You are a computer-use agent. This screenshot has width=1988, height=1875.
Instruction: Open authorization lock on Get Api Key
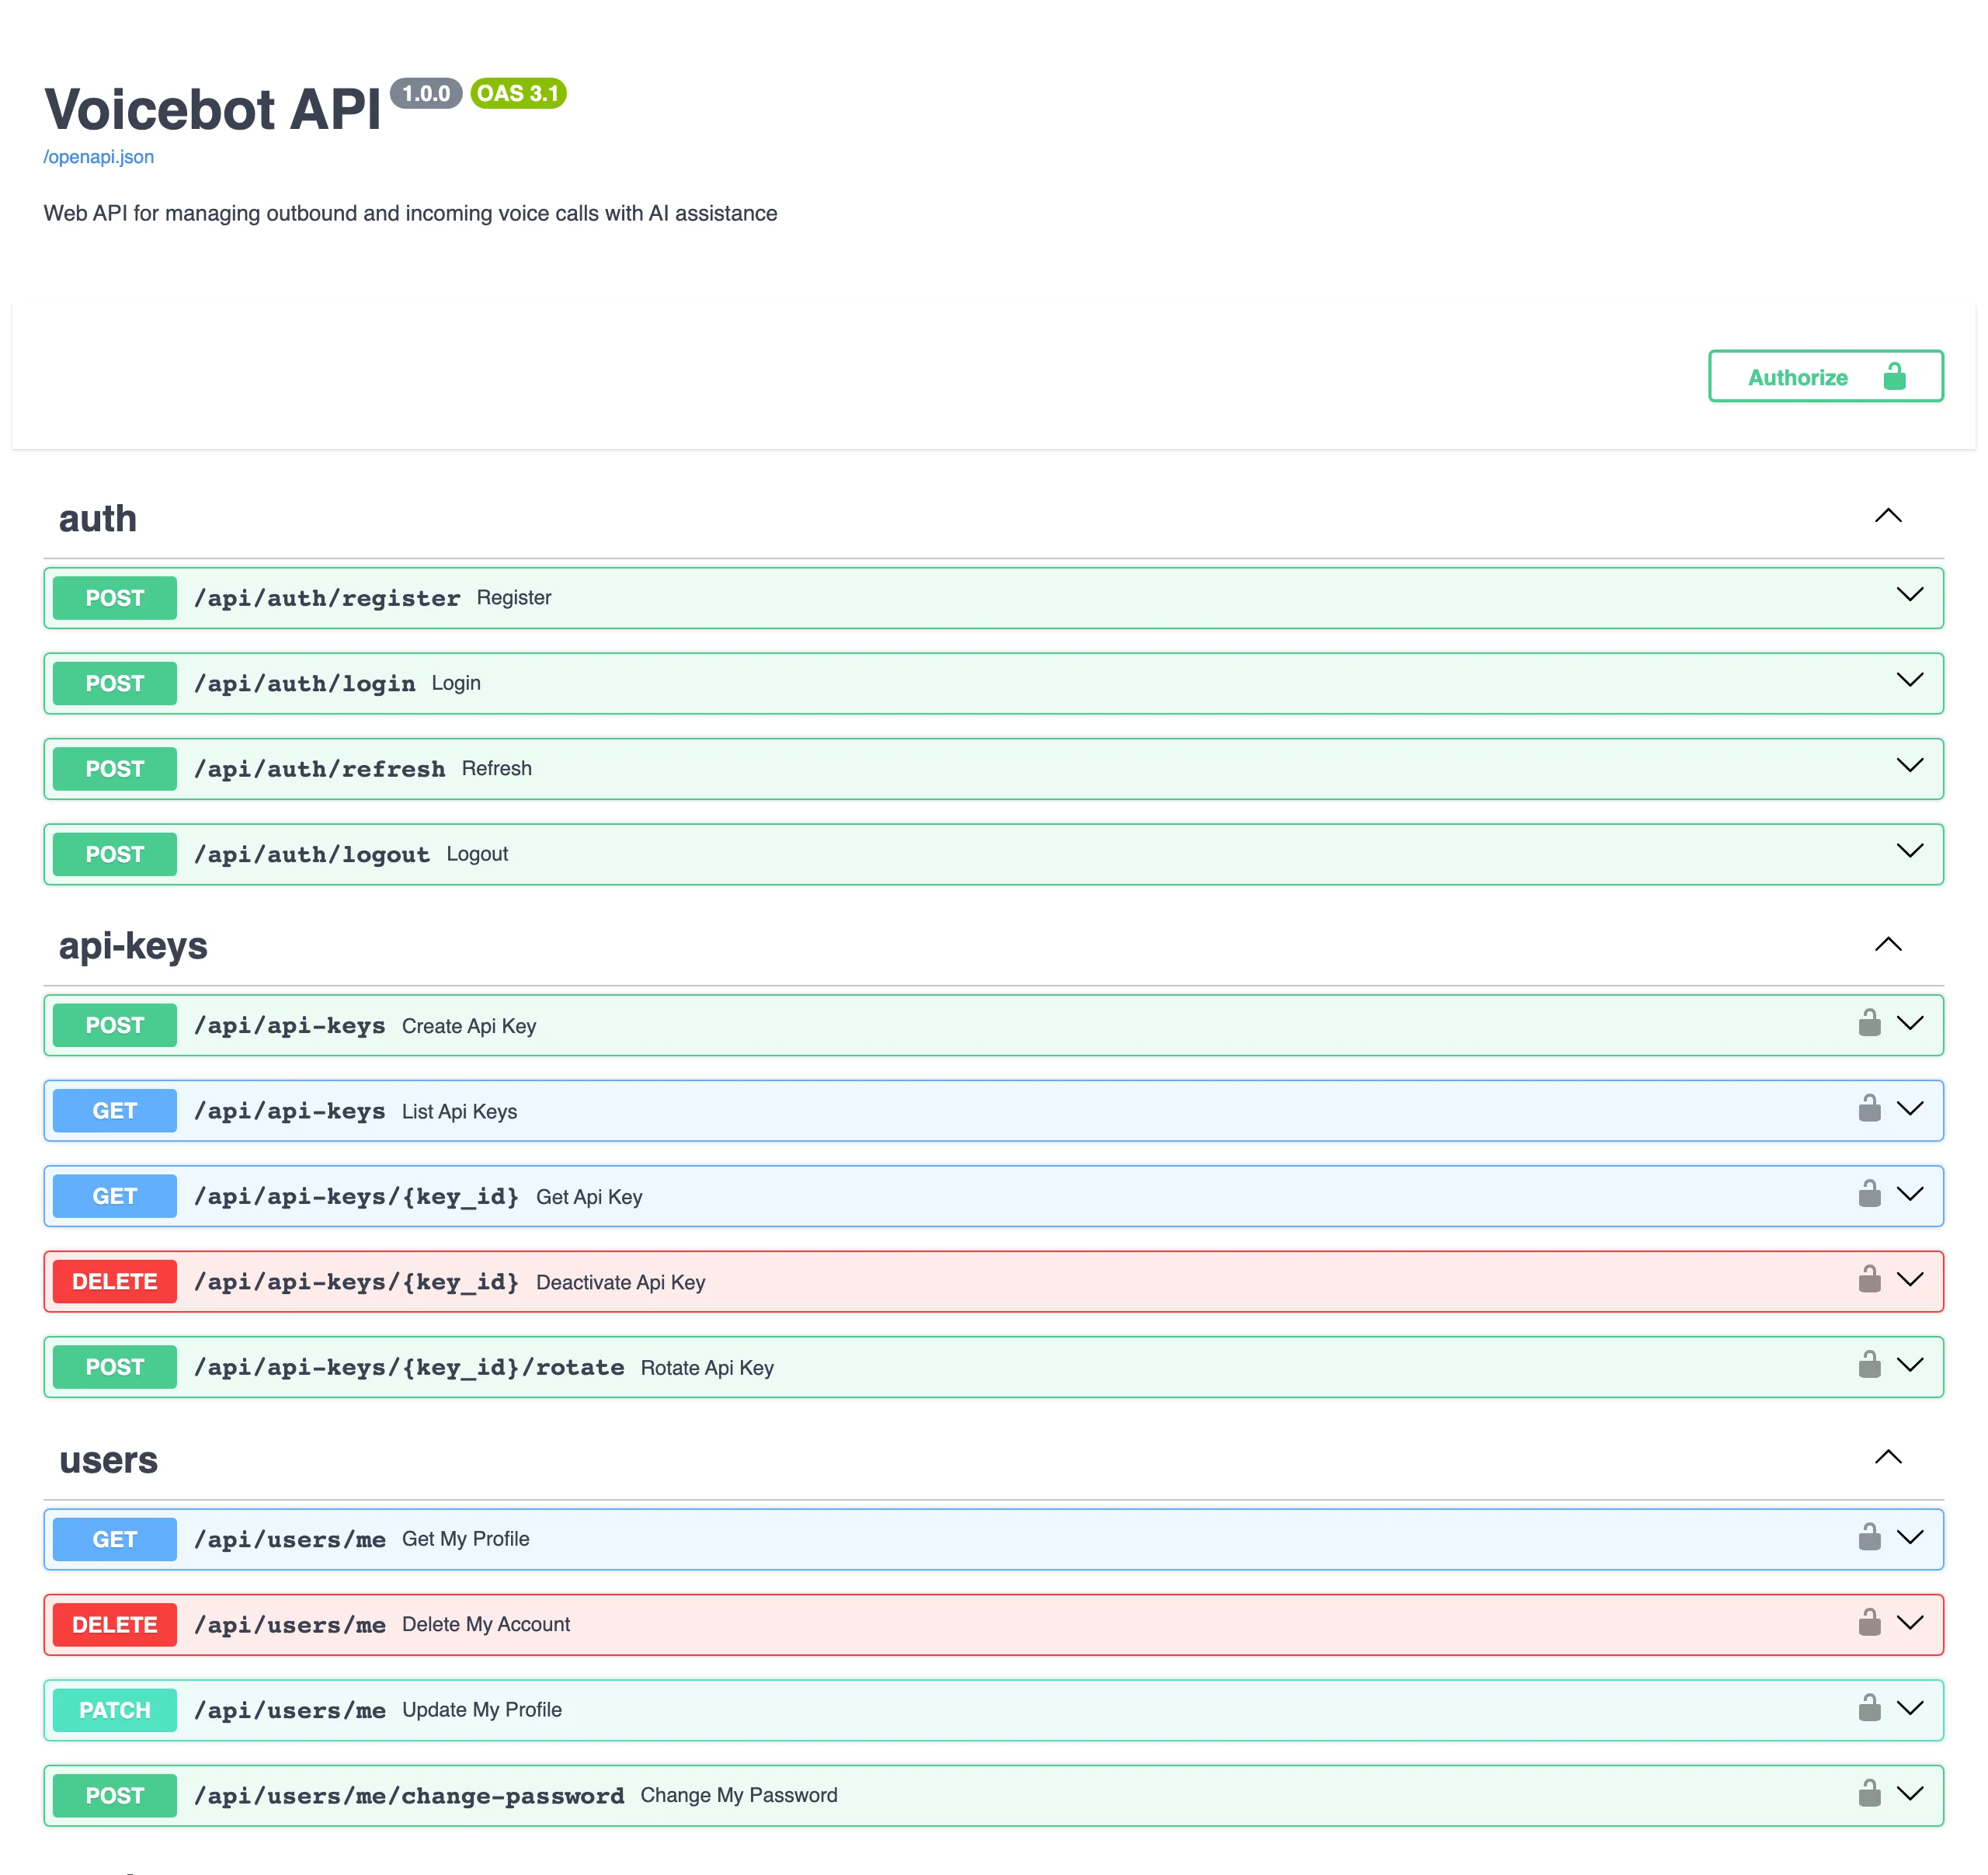(x=1869, y=1194)
